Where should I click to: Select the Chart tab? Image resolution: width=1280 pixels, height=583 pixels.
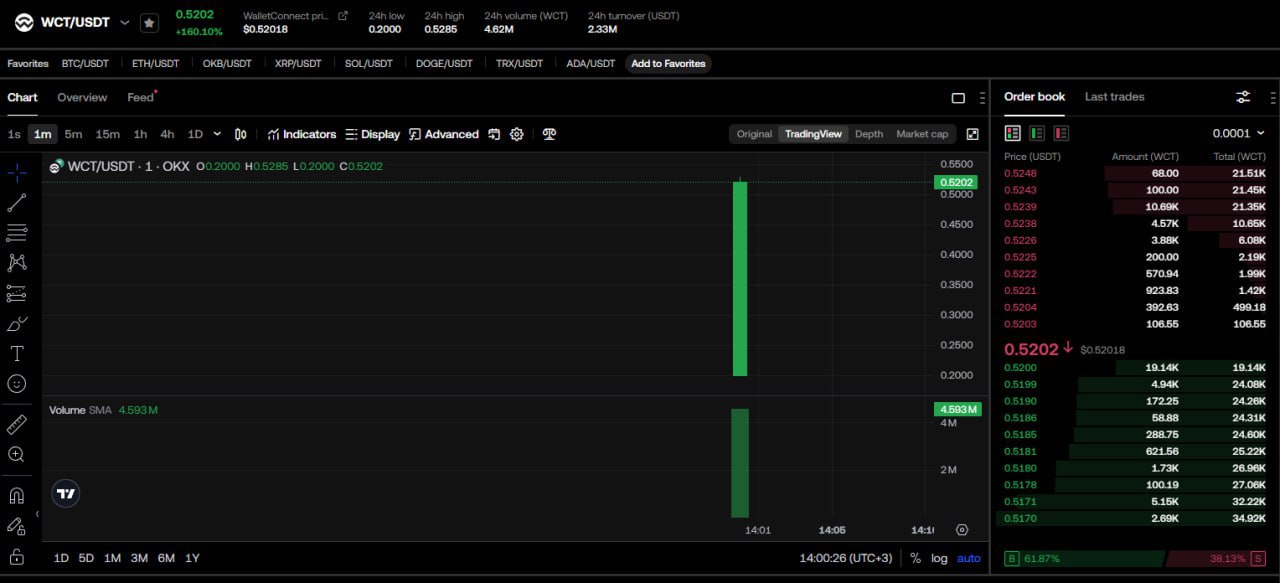click(x=22, y=97)
